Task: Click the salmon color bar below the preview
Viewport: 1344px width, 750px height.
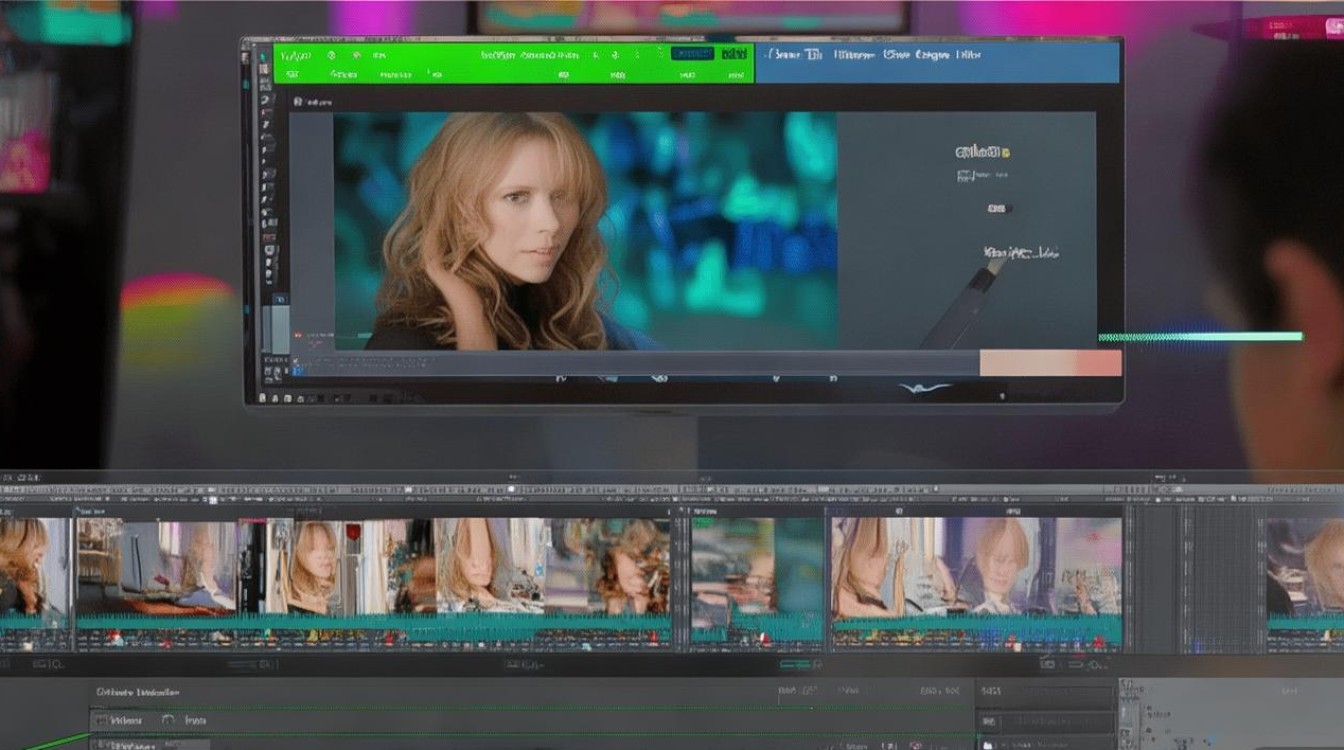Action: (1049, 362)
